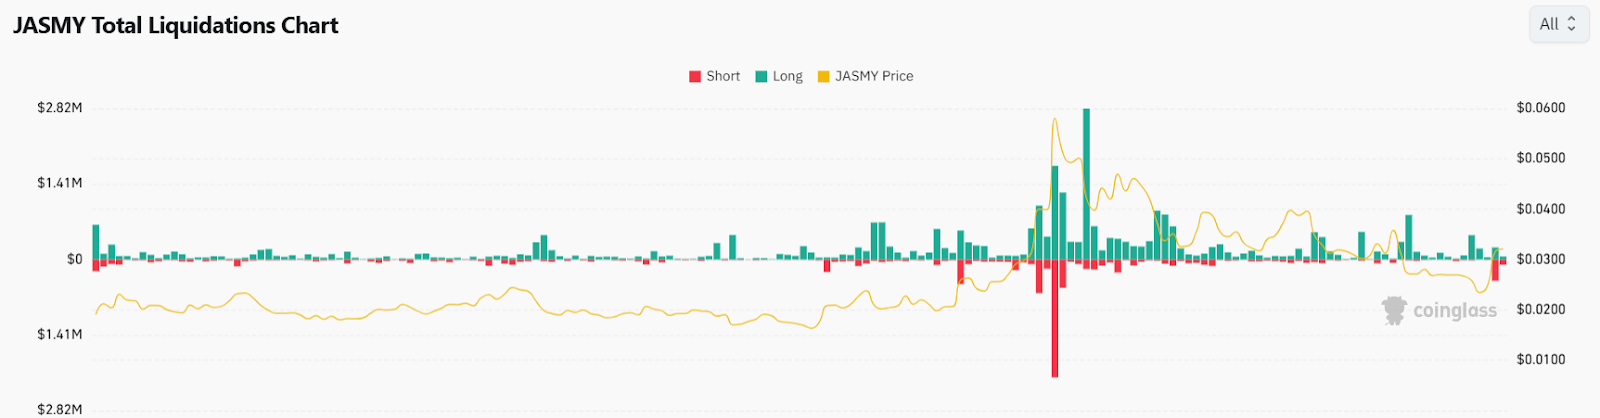Click the largest red short liquidation bar
The image size is (1600, 418).
[1054, 318]
